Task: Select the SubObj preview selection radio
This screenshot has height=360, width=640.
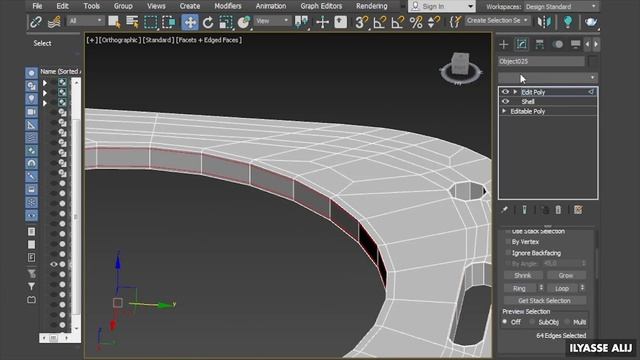Action: click(532, 322)
